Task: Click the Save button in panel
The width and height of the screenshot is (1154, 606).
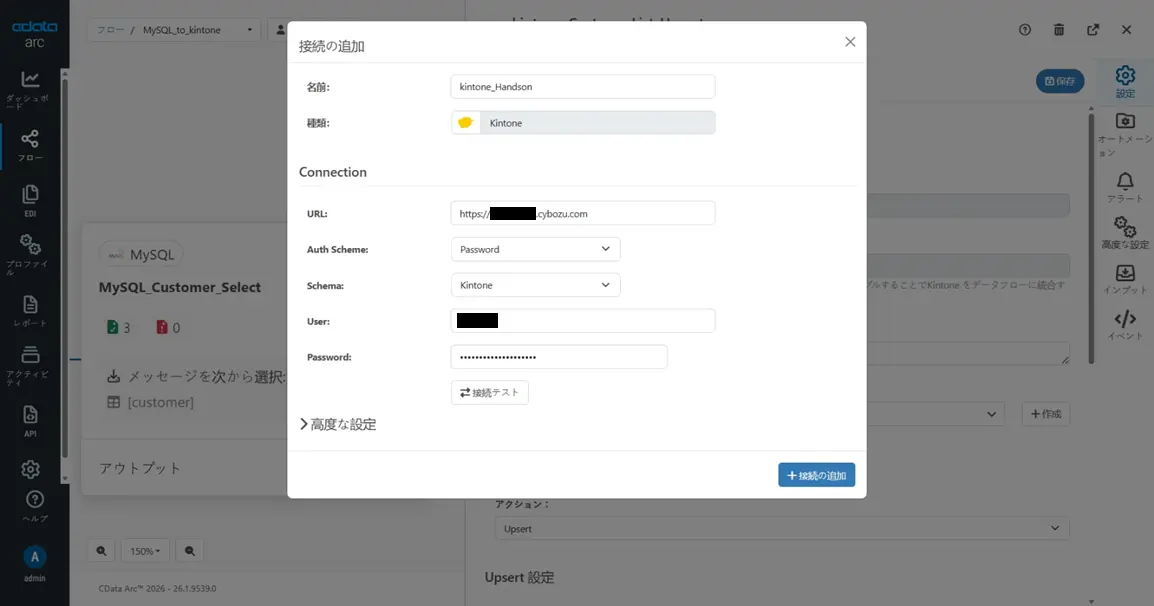Action: [x=1060, y=81]
